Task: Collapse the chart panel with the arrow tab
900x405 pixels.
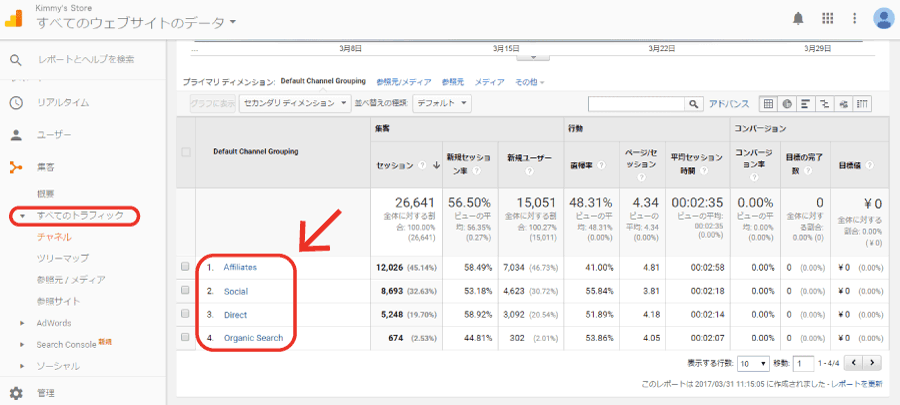Action: tap(533, 57)
